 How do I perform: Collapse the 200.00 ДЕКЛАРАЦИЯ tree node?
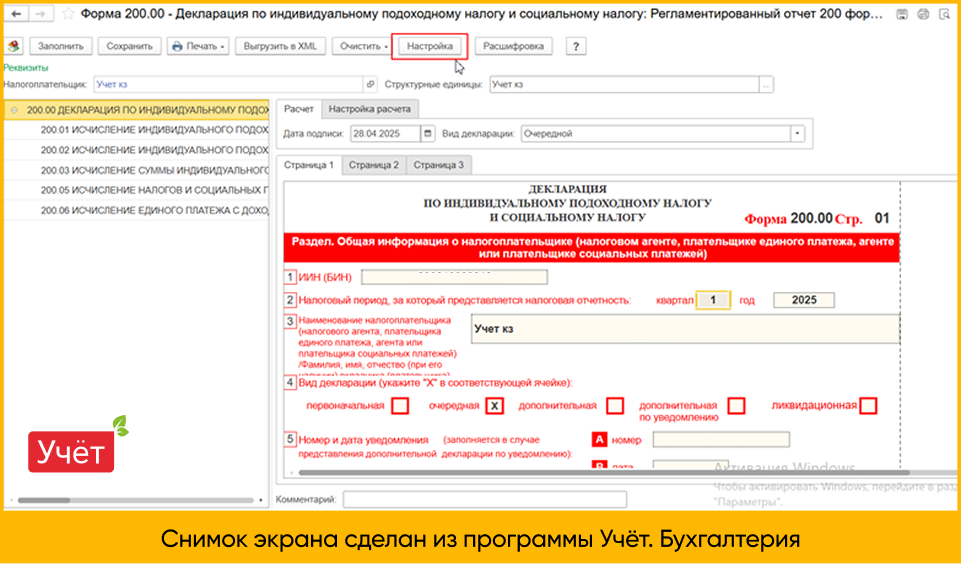coord(14,110)
